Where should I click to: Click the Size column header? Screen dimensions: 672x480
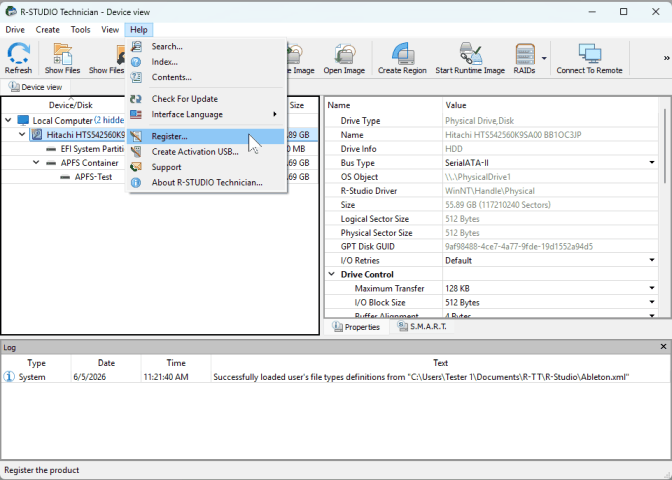297,105
